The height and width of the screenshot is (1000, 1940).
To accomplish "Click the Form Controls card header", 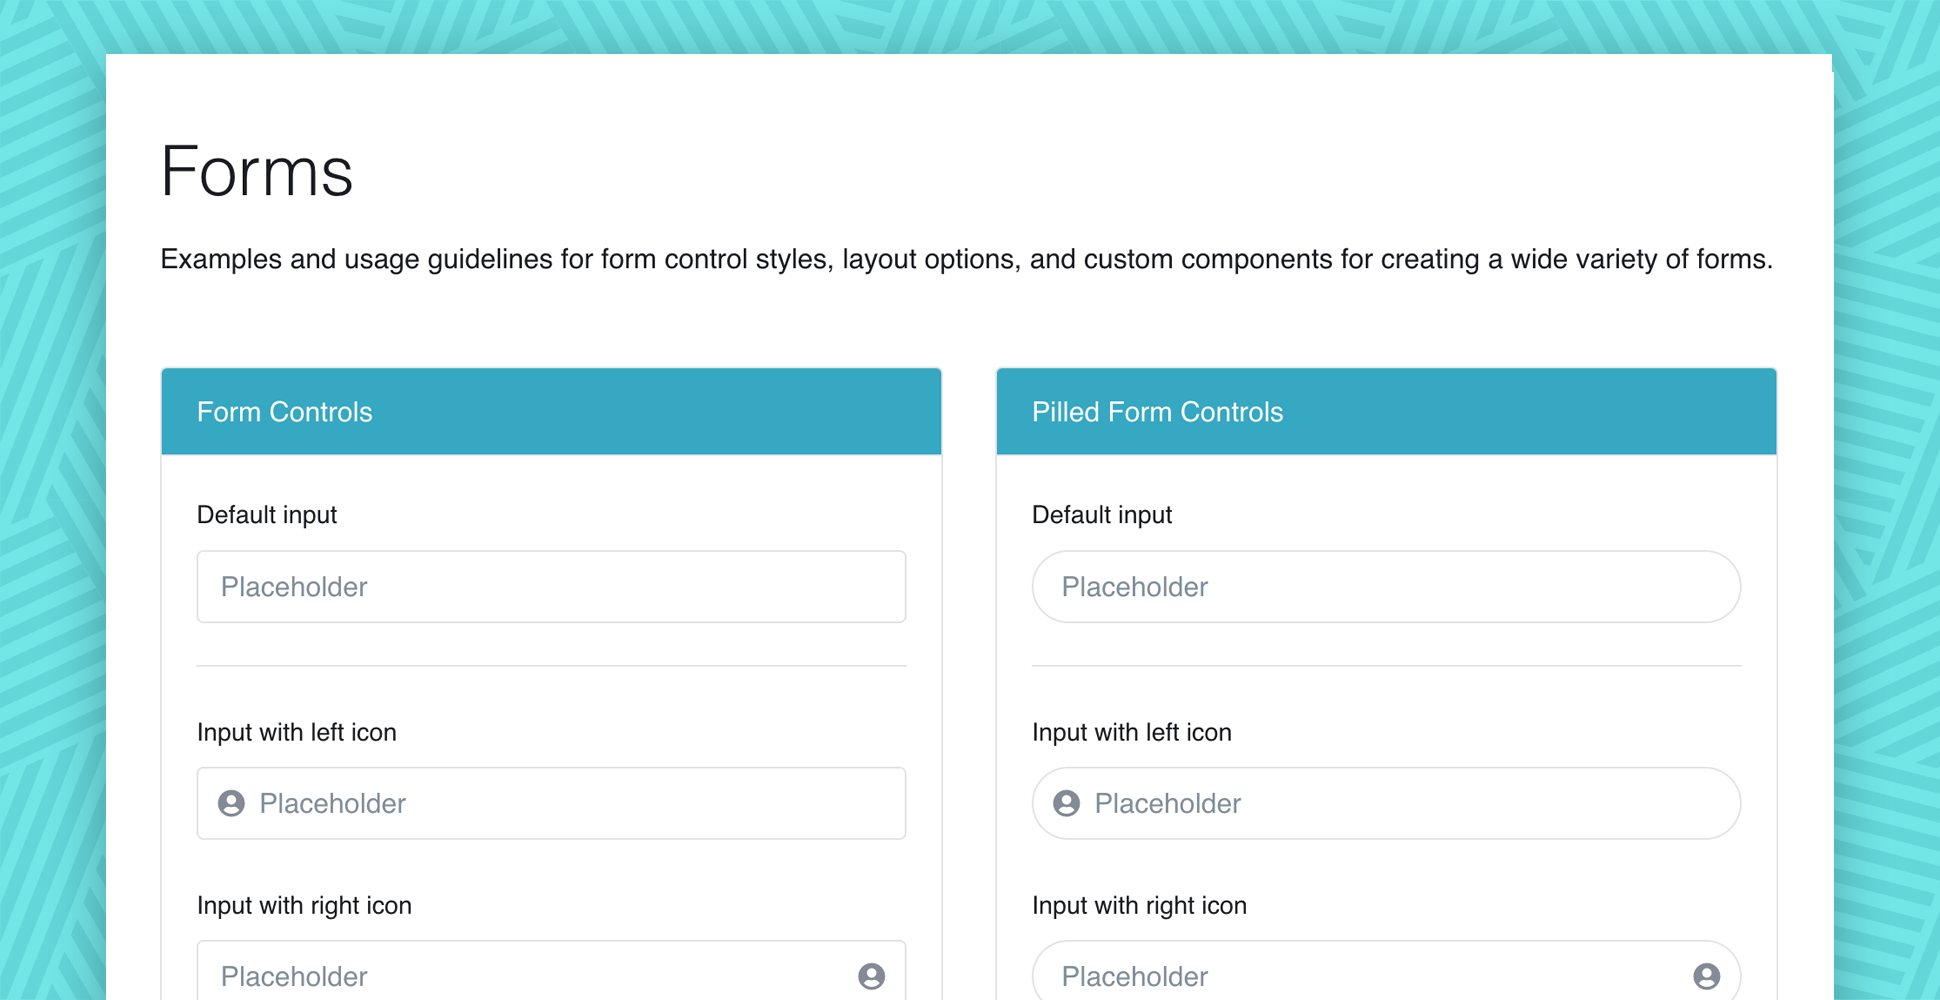I will (x=551, y=412).
